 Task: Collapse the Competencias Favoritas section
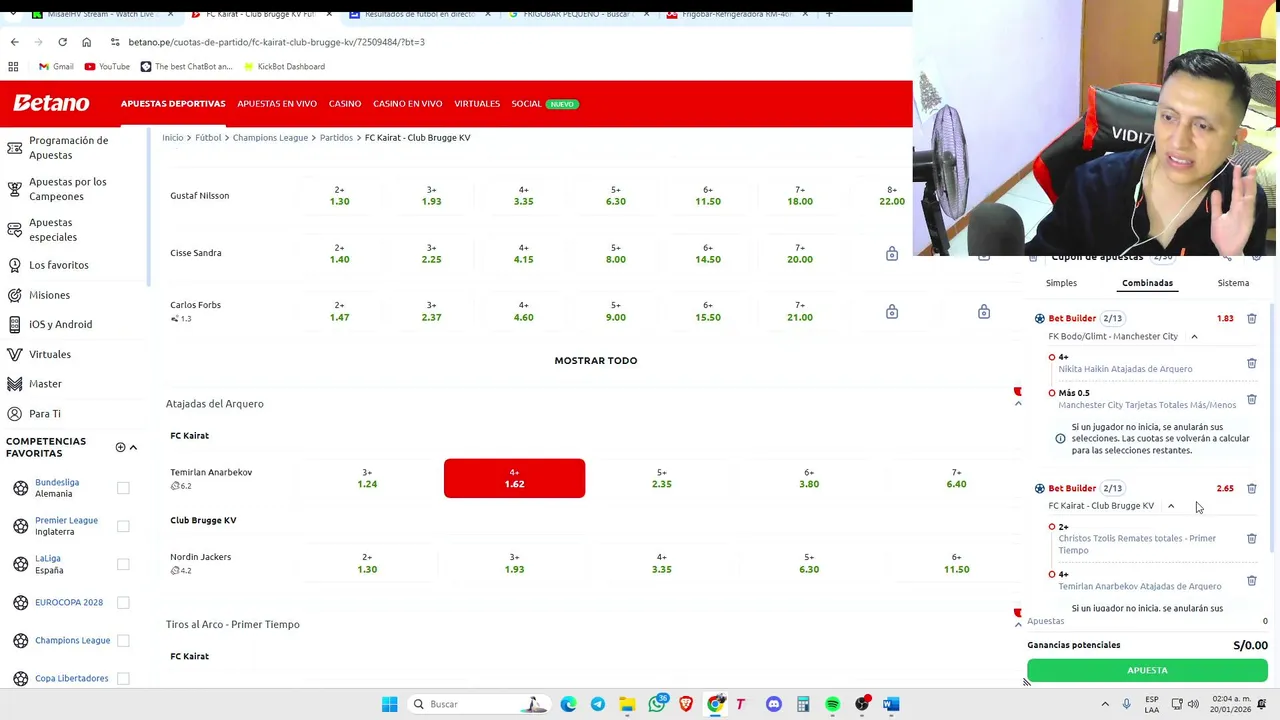click(x=133, y=447)
